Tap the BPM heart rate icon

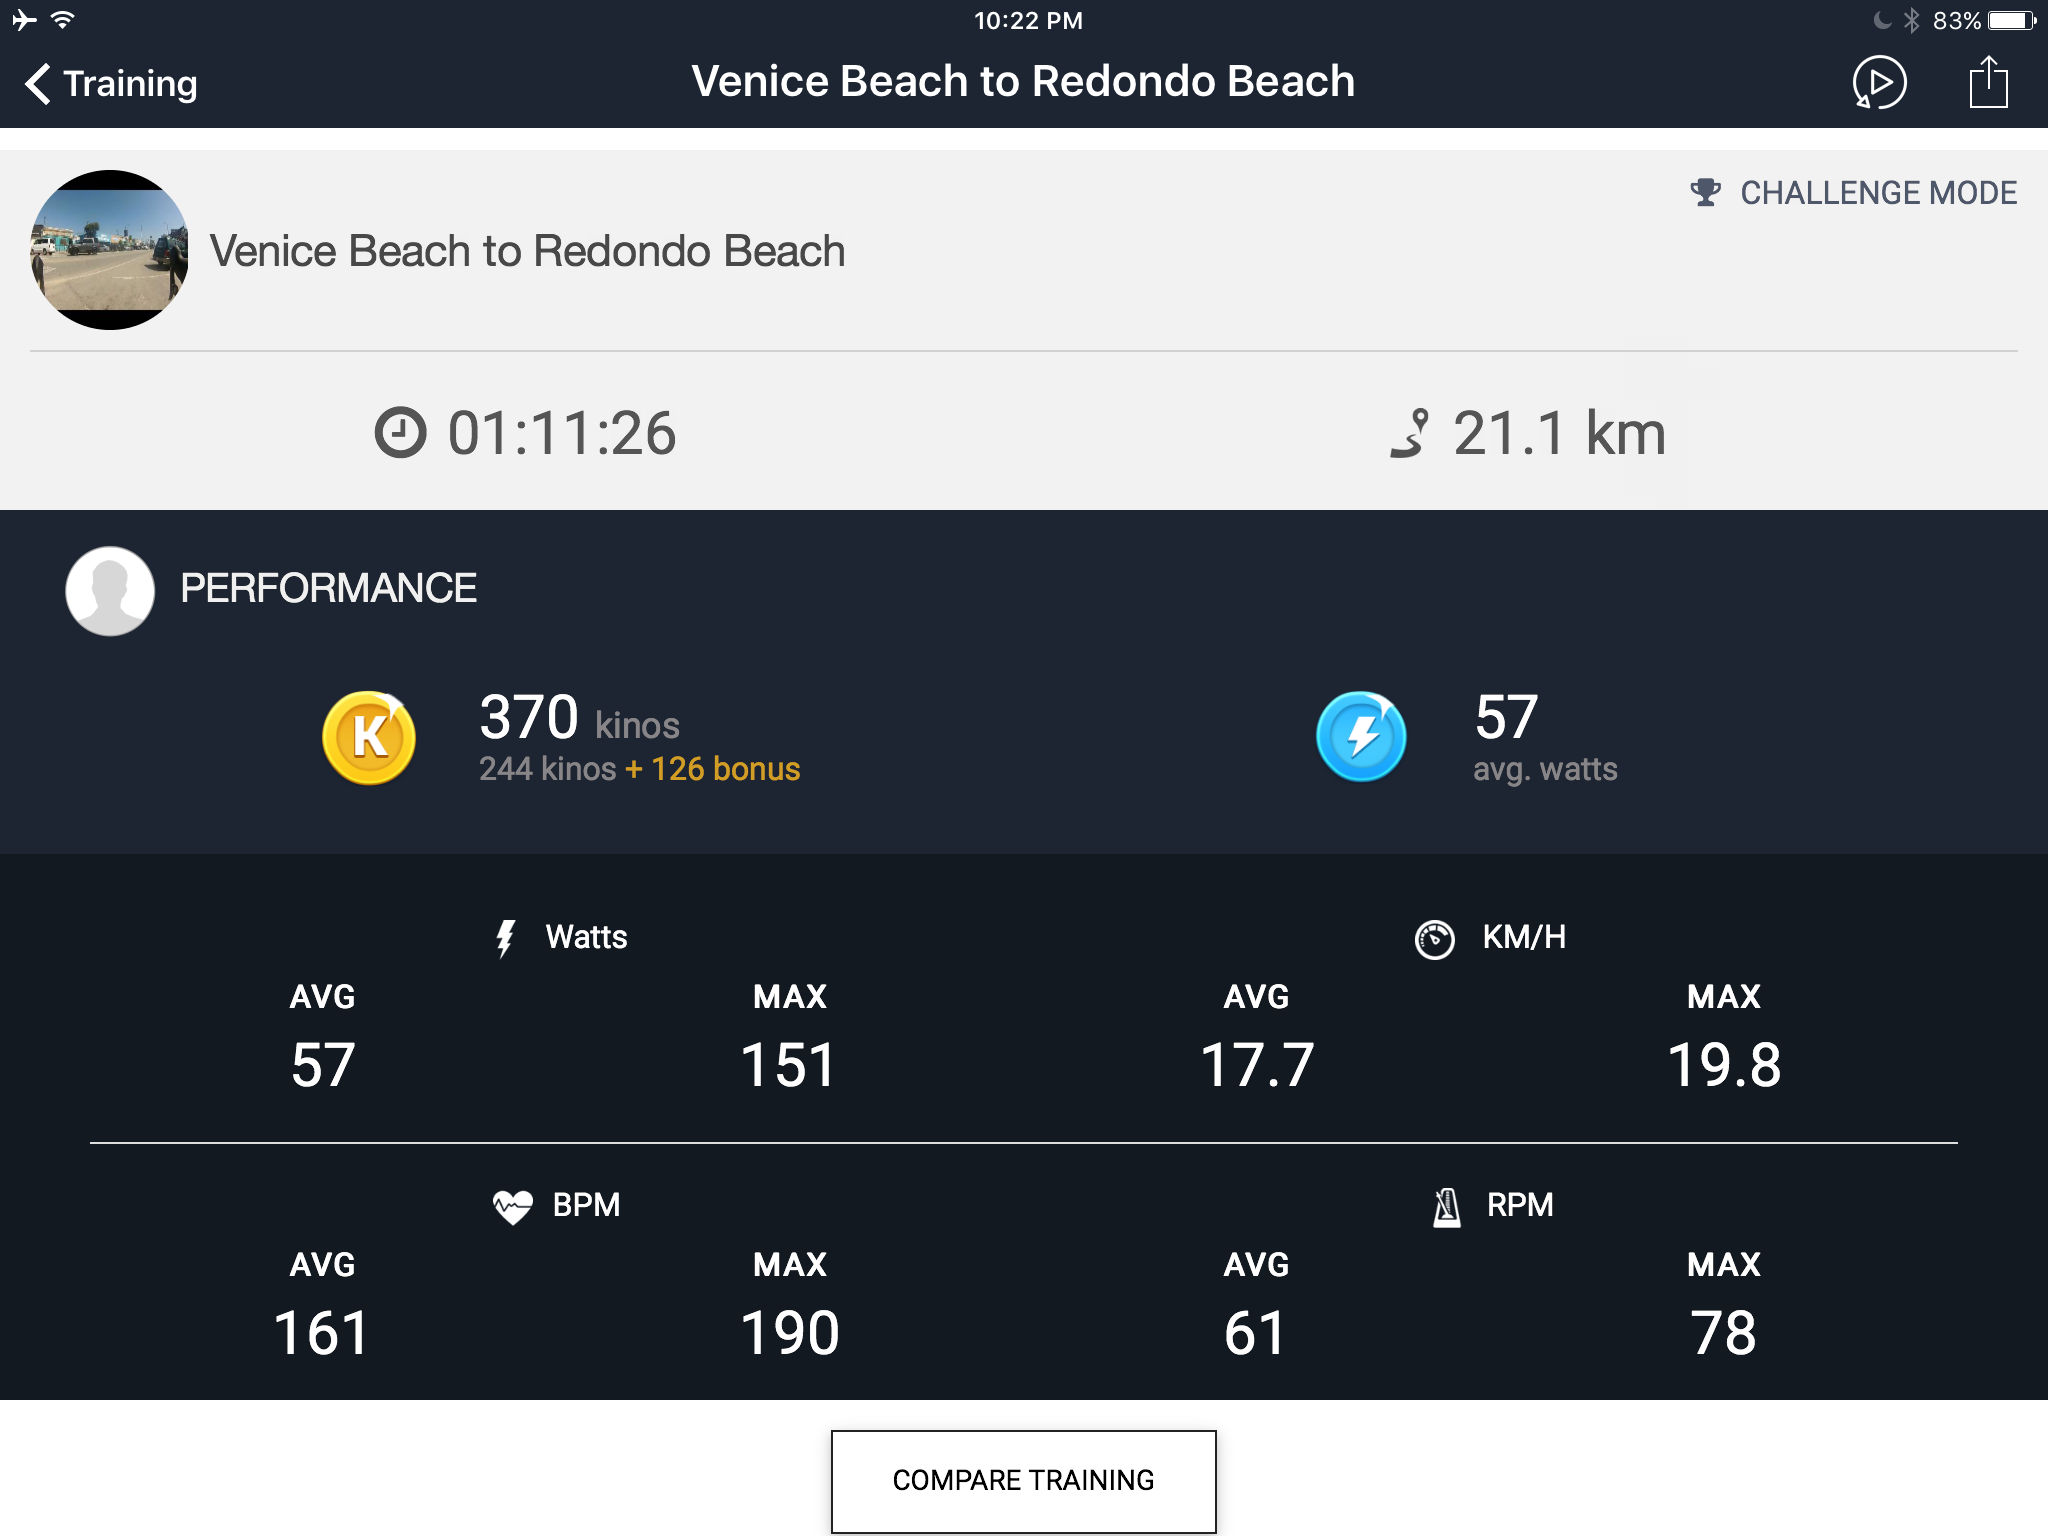(x=512, y=1206)
